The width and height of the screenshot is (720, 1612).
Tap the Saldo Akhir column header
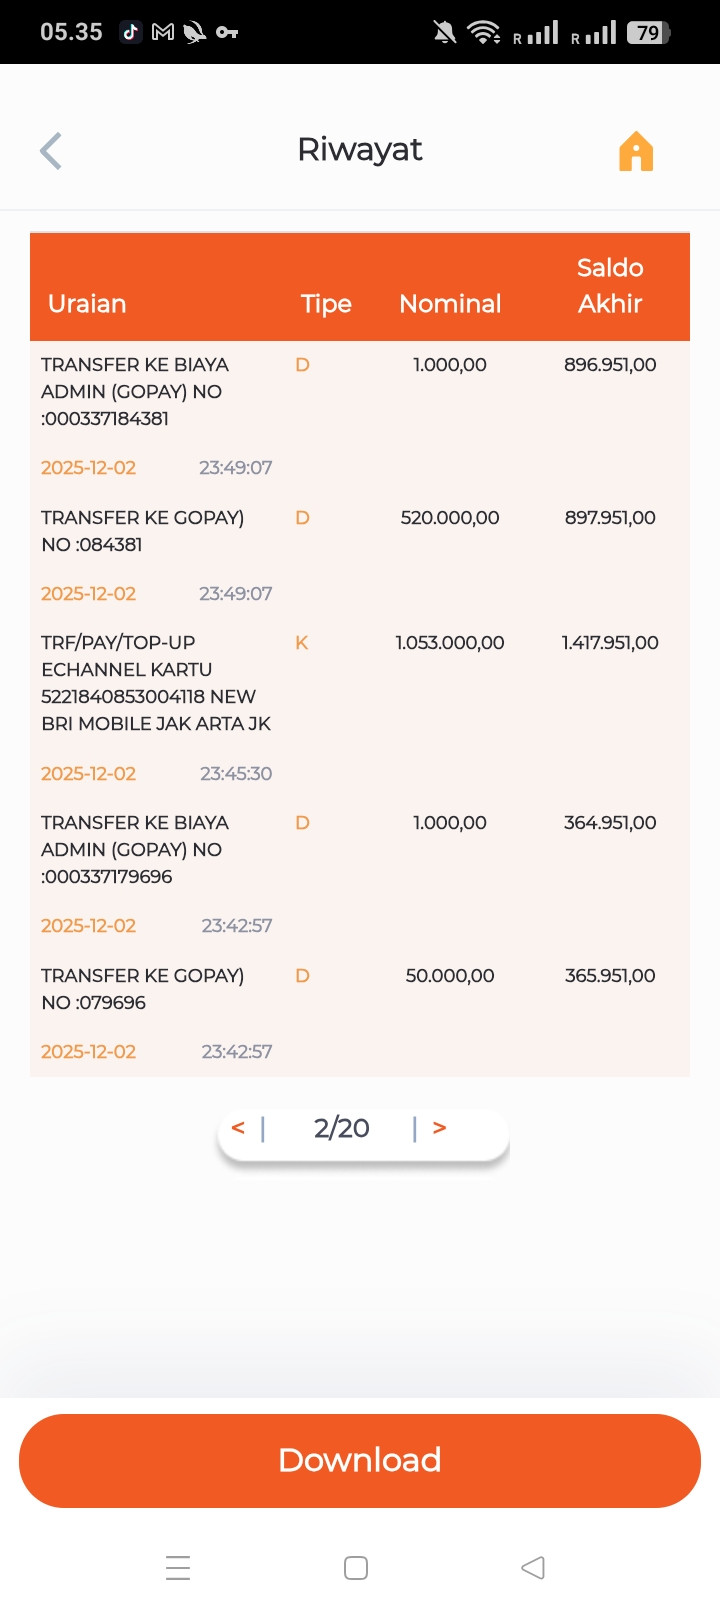click(610, 286)
